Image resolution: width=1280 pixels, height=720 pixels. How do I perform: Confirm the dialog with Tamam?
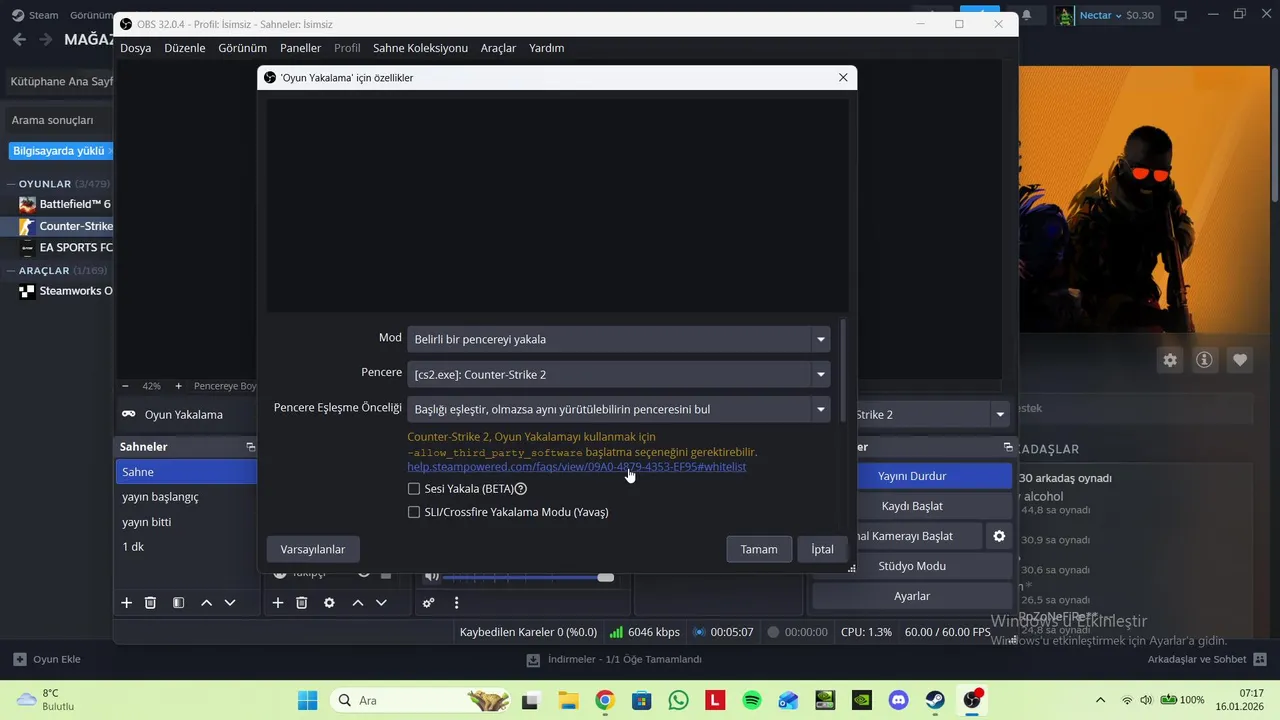(759, 549)
